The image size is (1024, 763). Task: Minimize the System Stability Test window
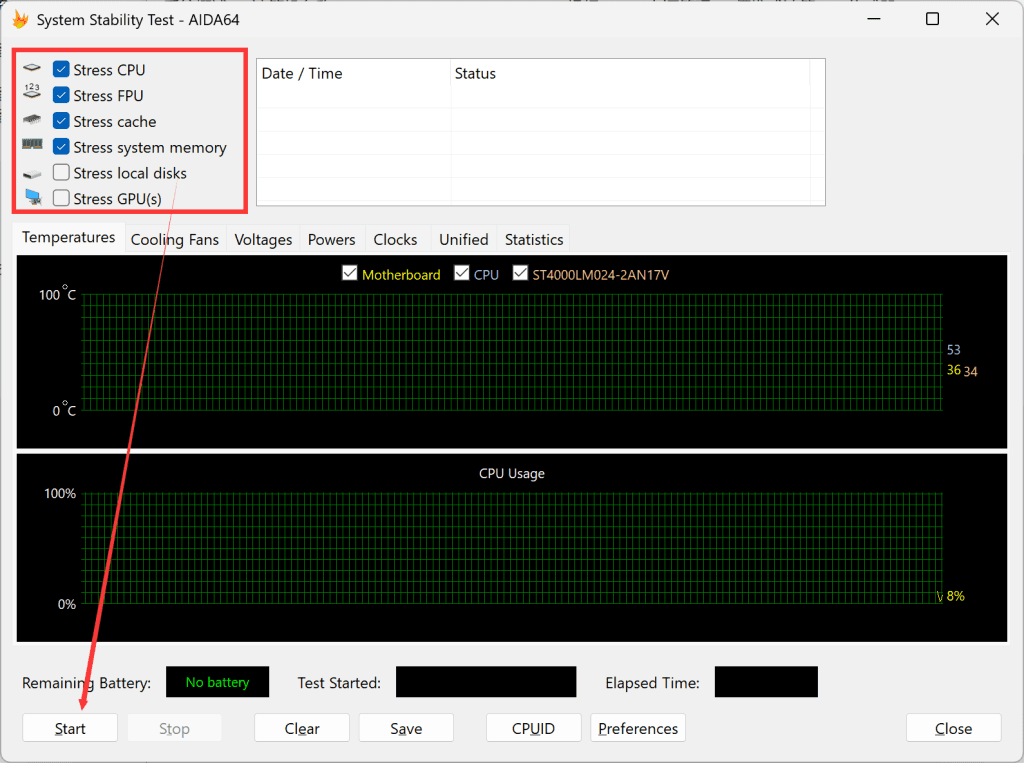(x=874, y=19)
